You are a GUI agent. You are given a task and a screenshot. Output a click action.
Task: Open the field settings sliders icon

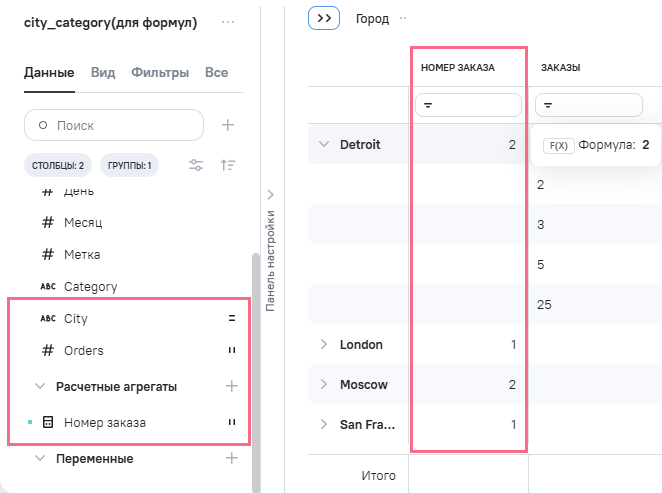tap(197, 165)
